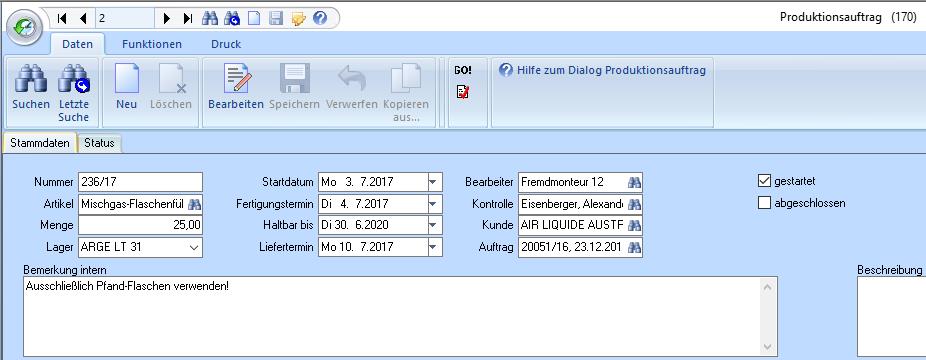
Task: Uncheck the gestartet checkbox
Action: pyautogui.click(x=764, y=181)
